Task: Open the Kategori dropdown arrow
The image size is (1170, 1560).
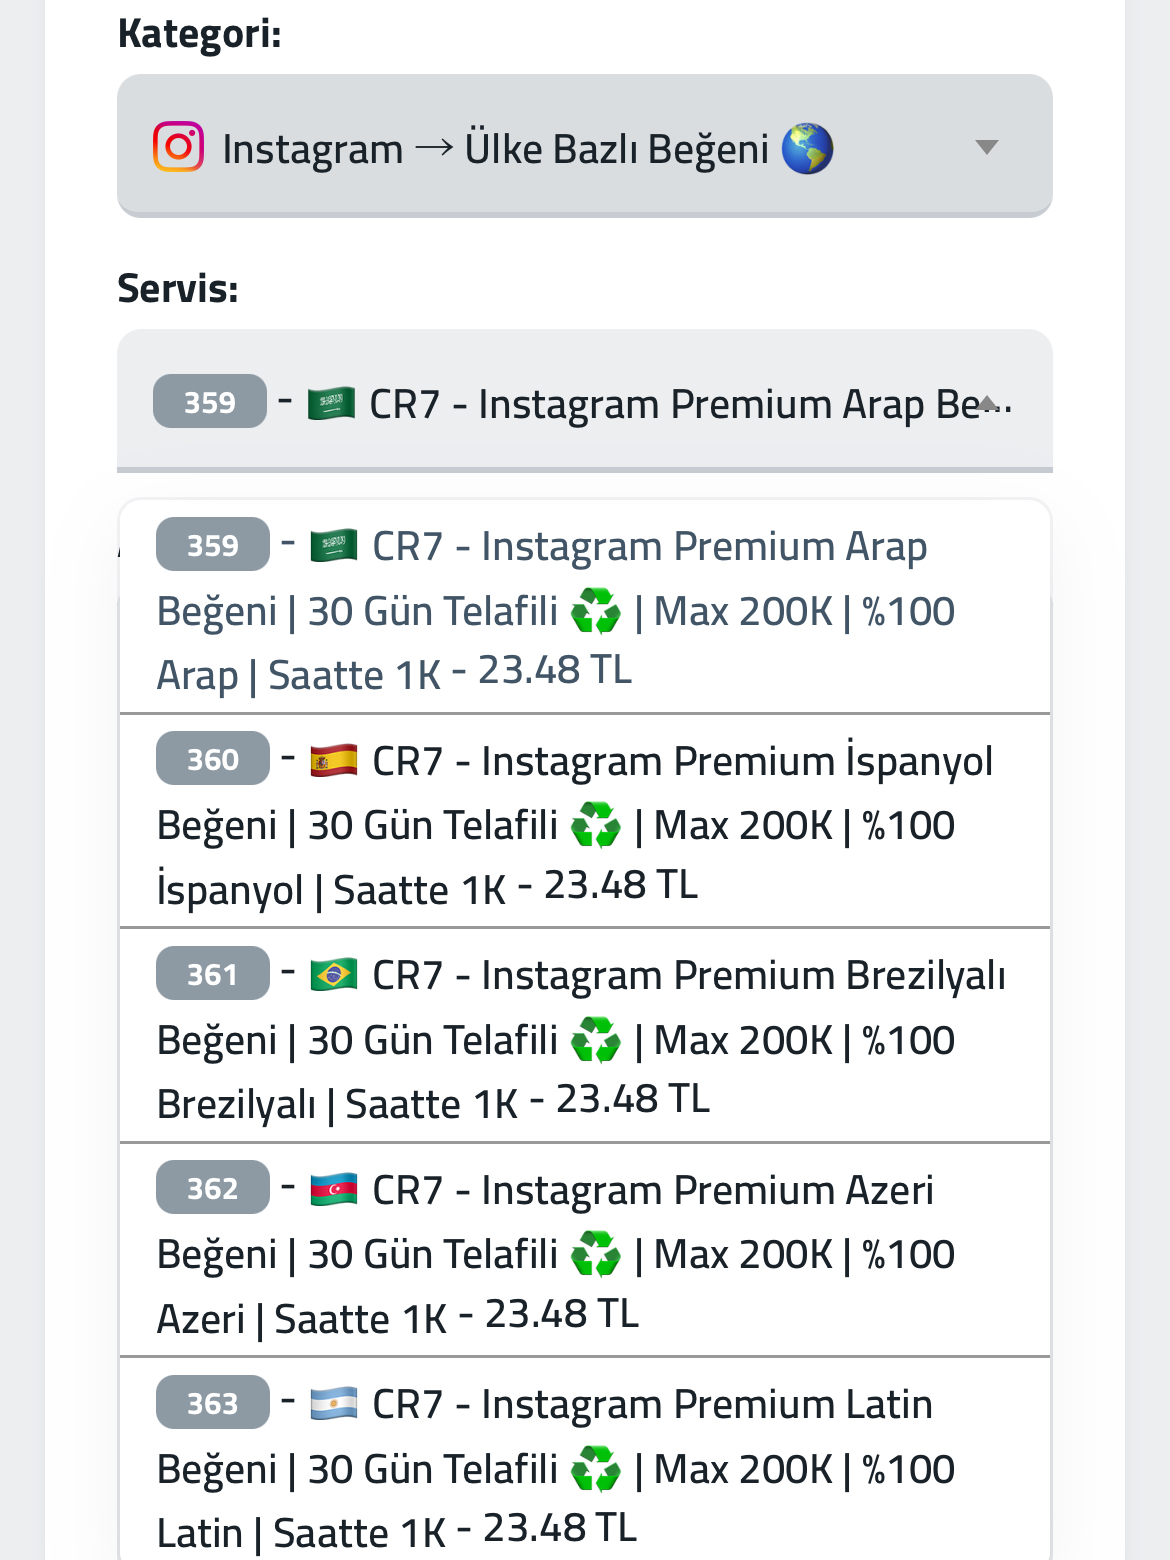Action: pyautogui.click(x=987, y=147)
